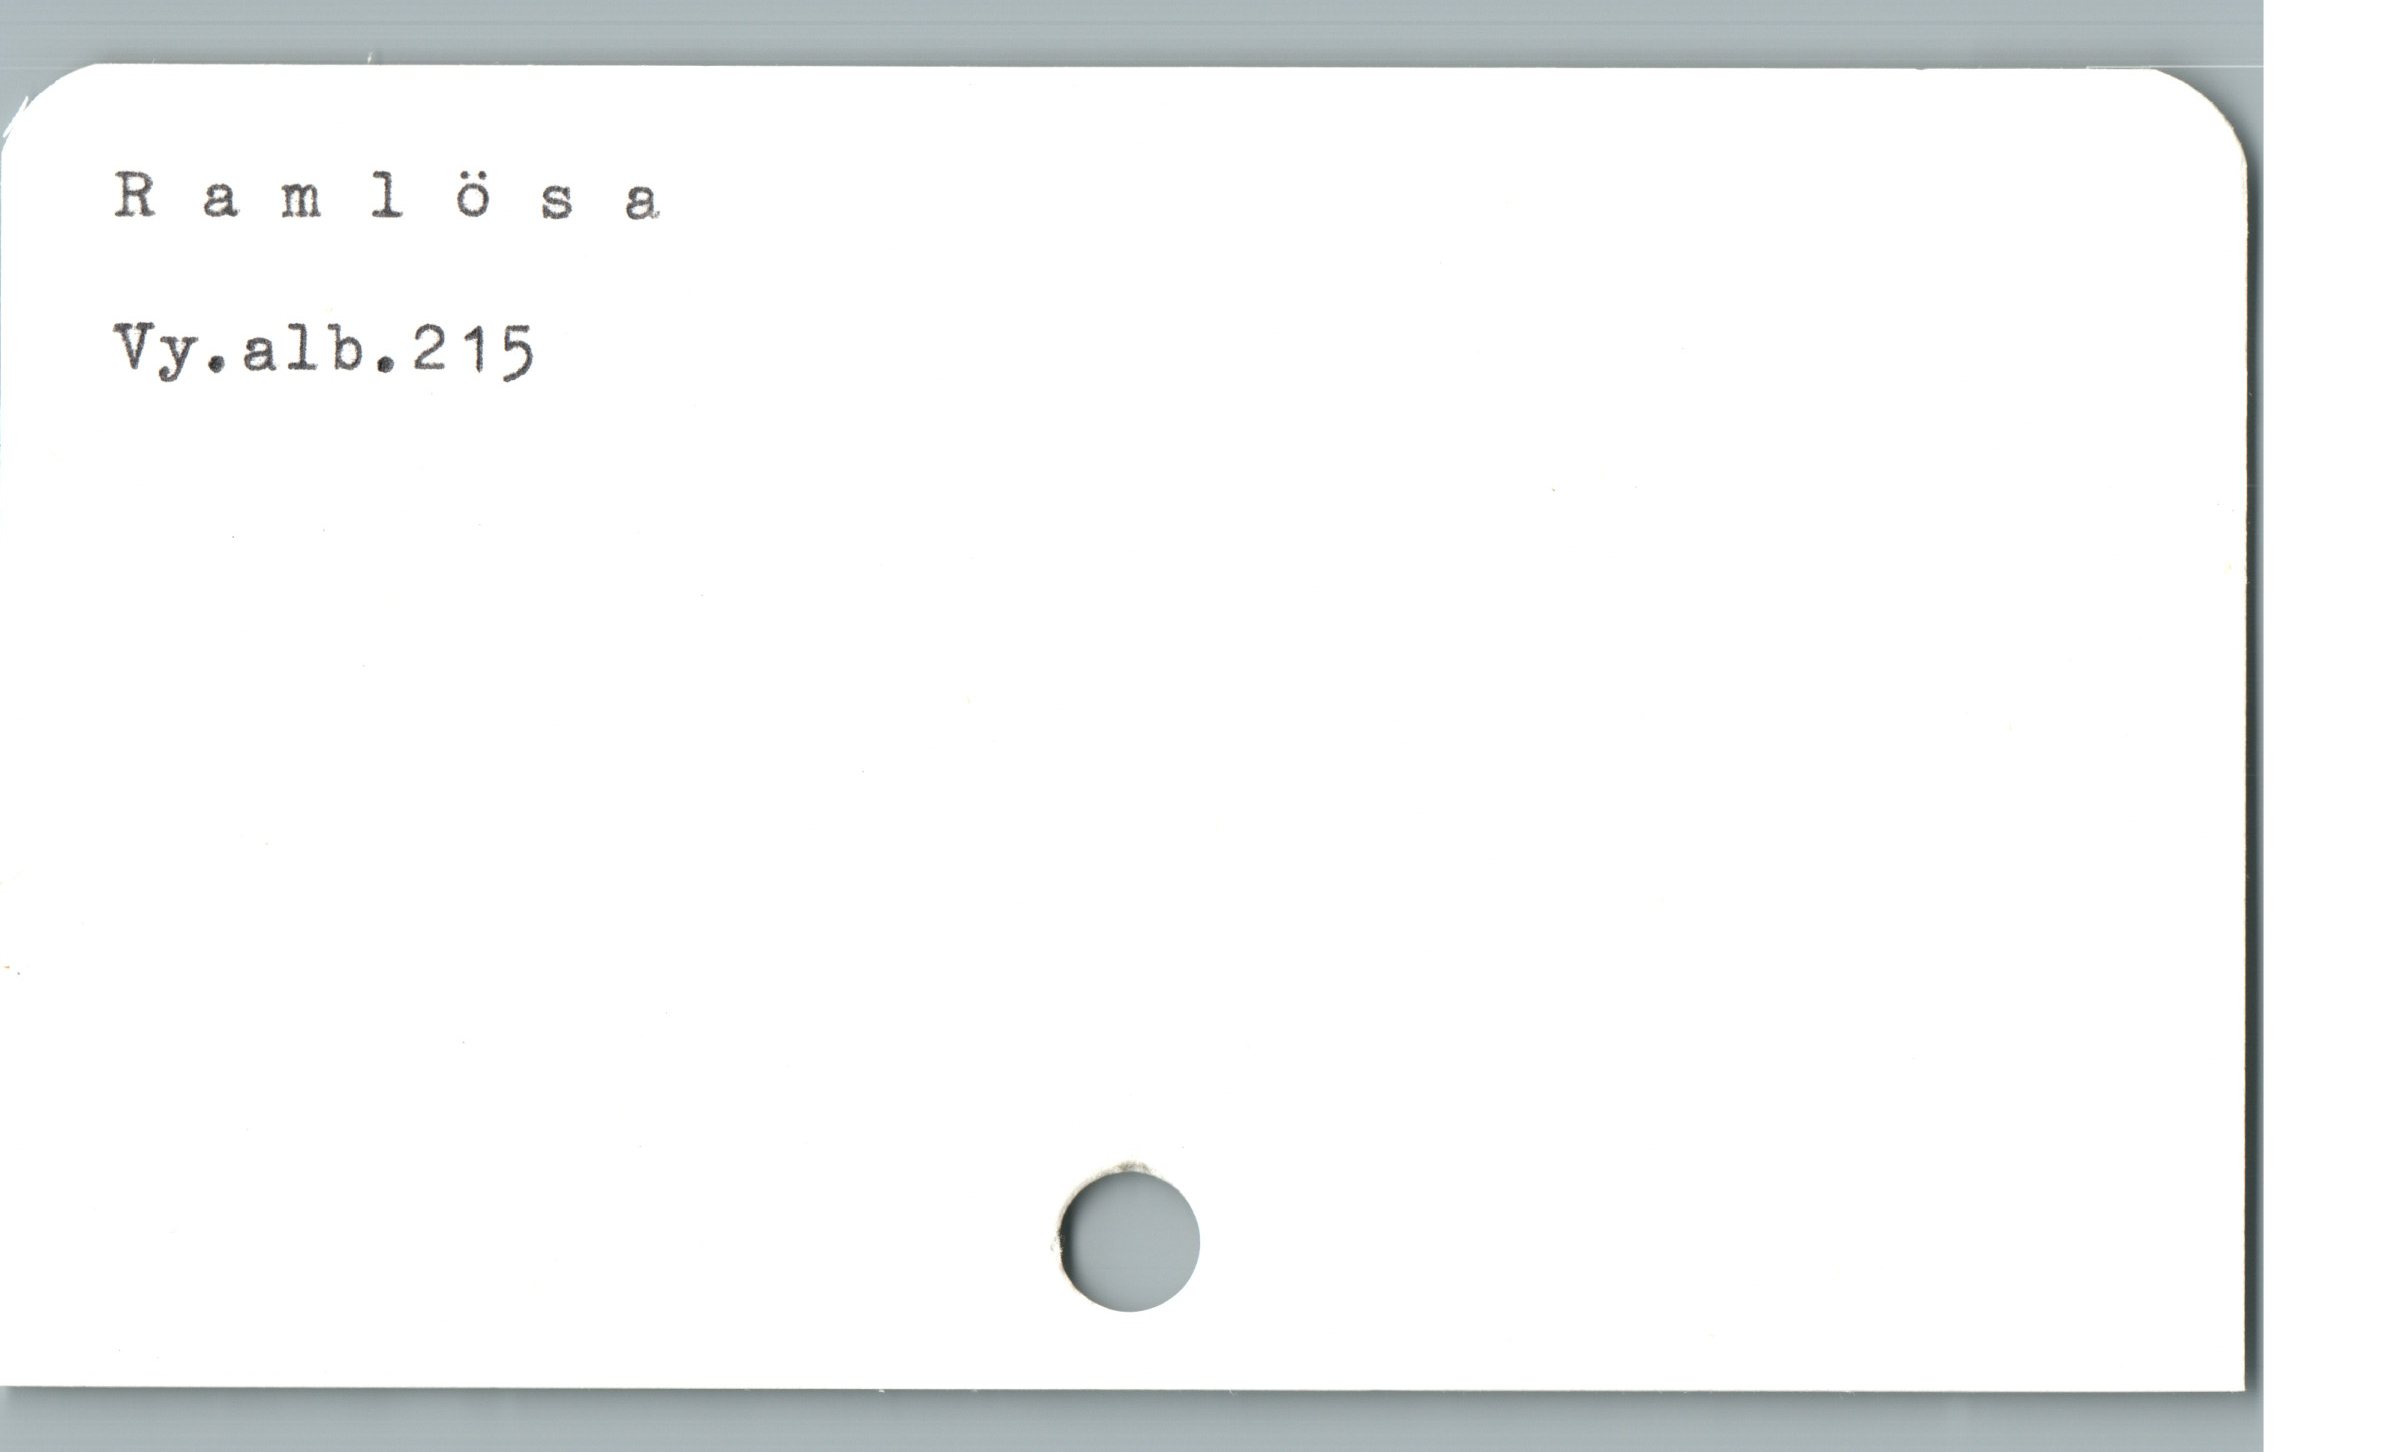The height and width of the screenshot is (1452, 2391).
Task: Click the period between Vy and alb
Action: tap(221, 361)
